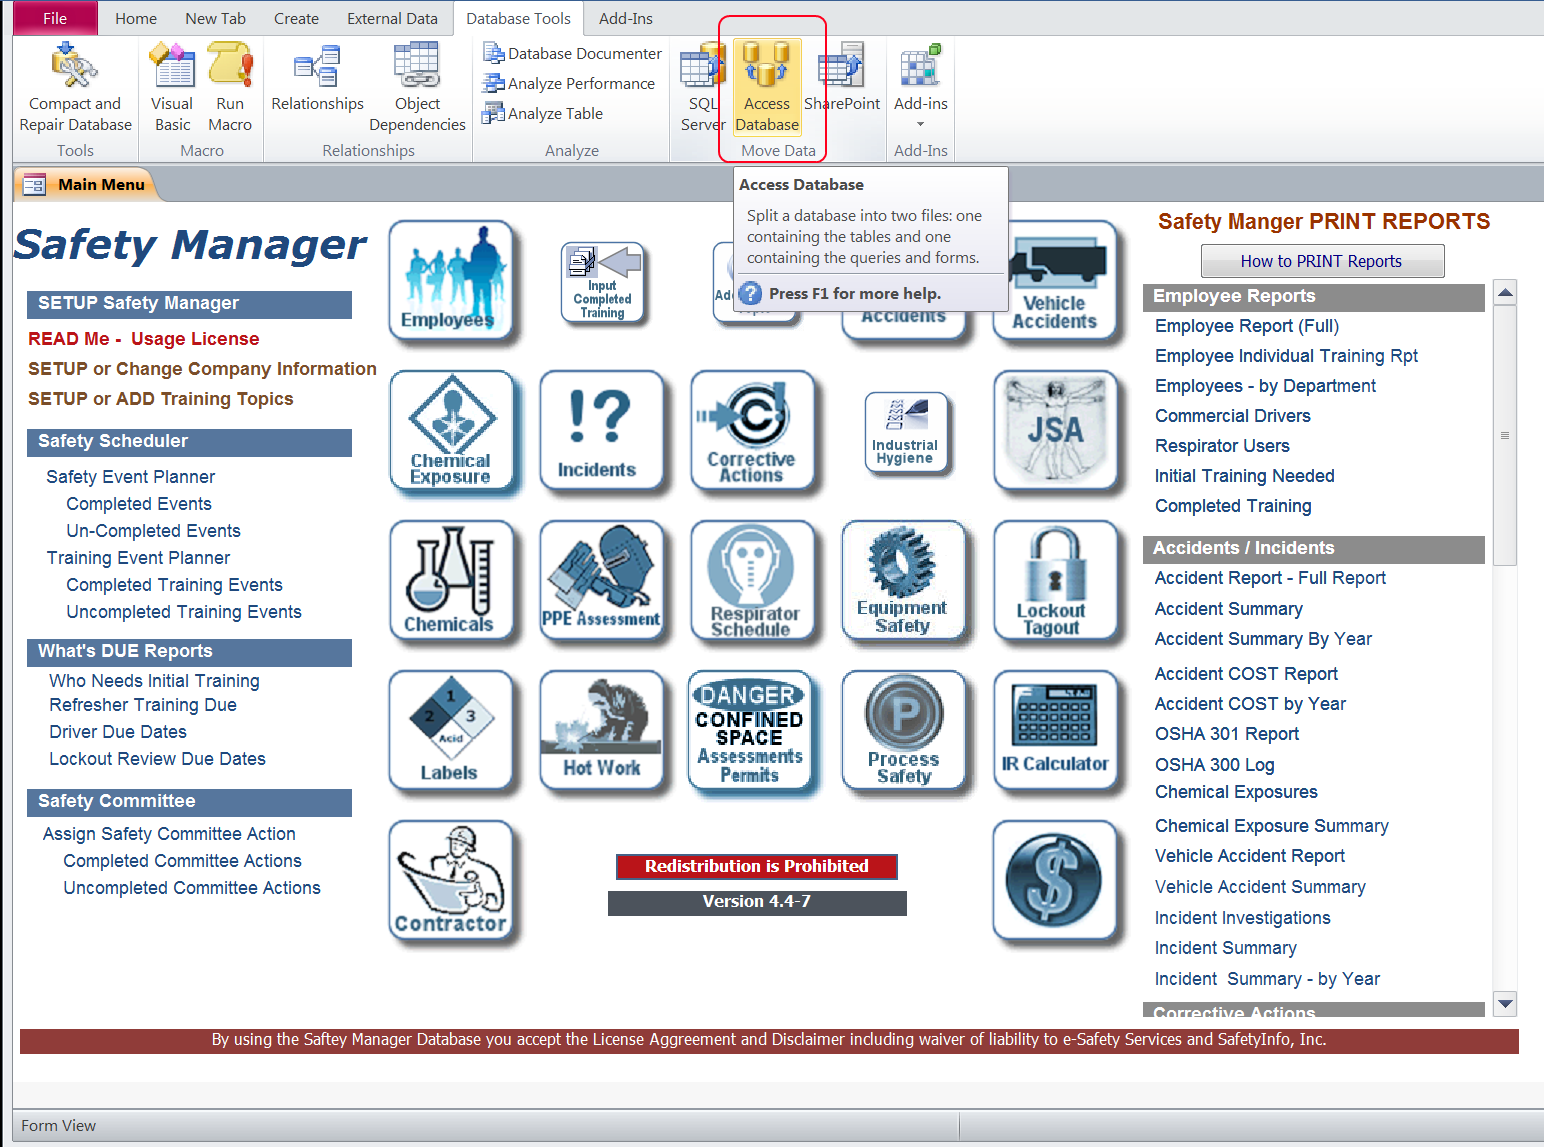
Task: Open Employee Report (Full)
Action: click(x=1247, y=326)
